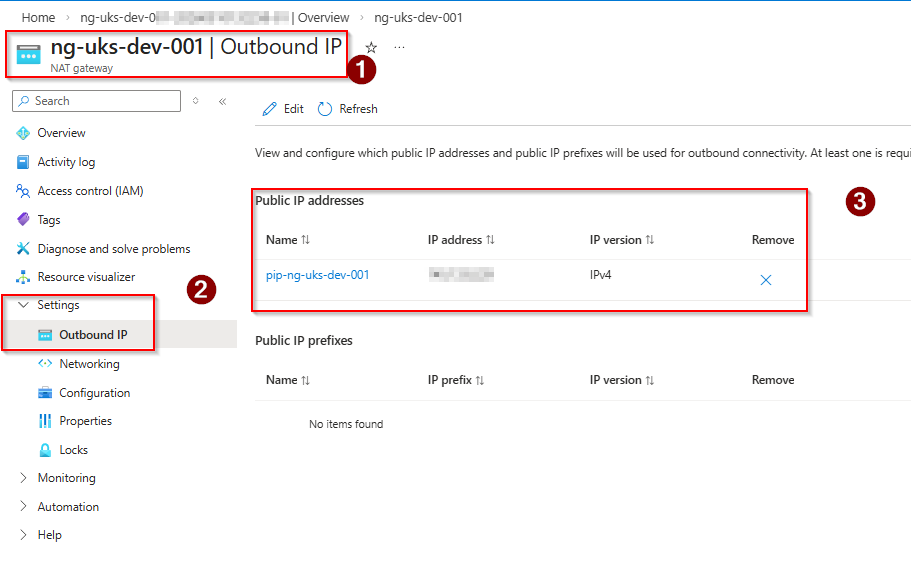Go to Home breadcrumb

38,17
